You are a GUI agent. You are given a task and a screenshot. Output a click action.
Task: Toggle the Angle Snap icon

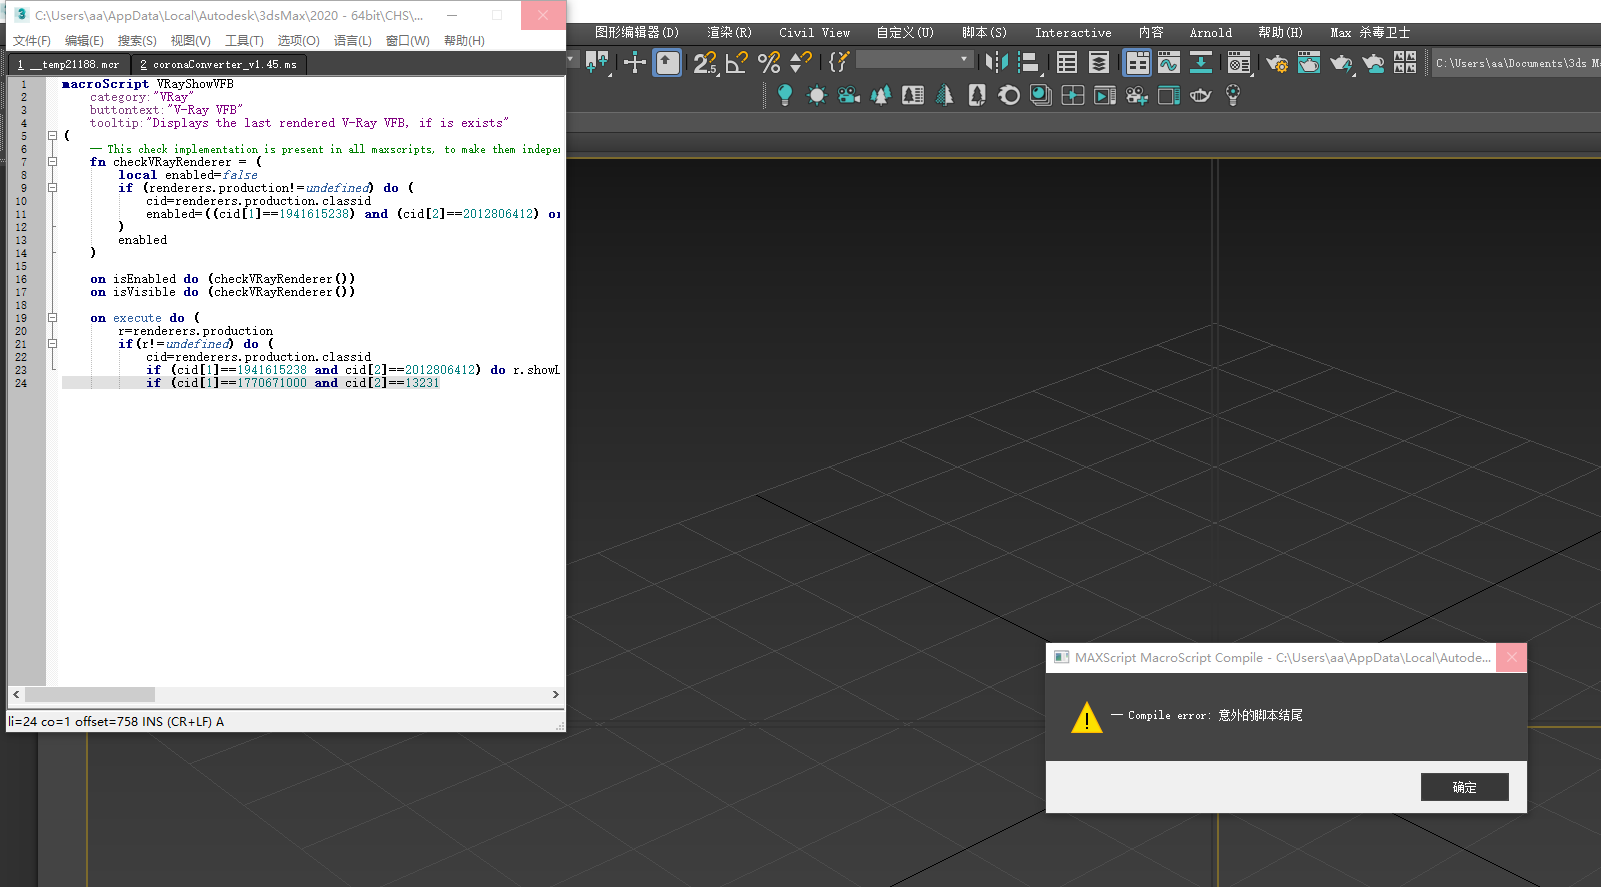[737, 63]
